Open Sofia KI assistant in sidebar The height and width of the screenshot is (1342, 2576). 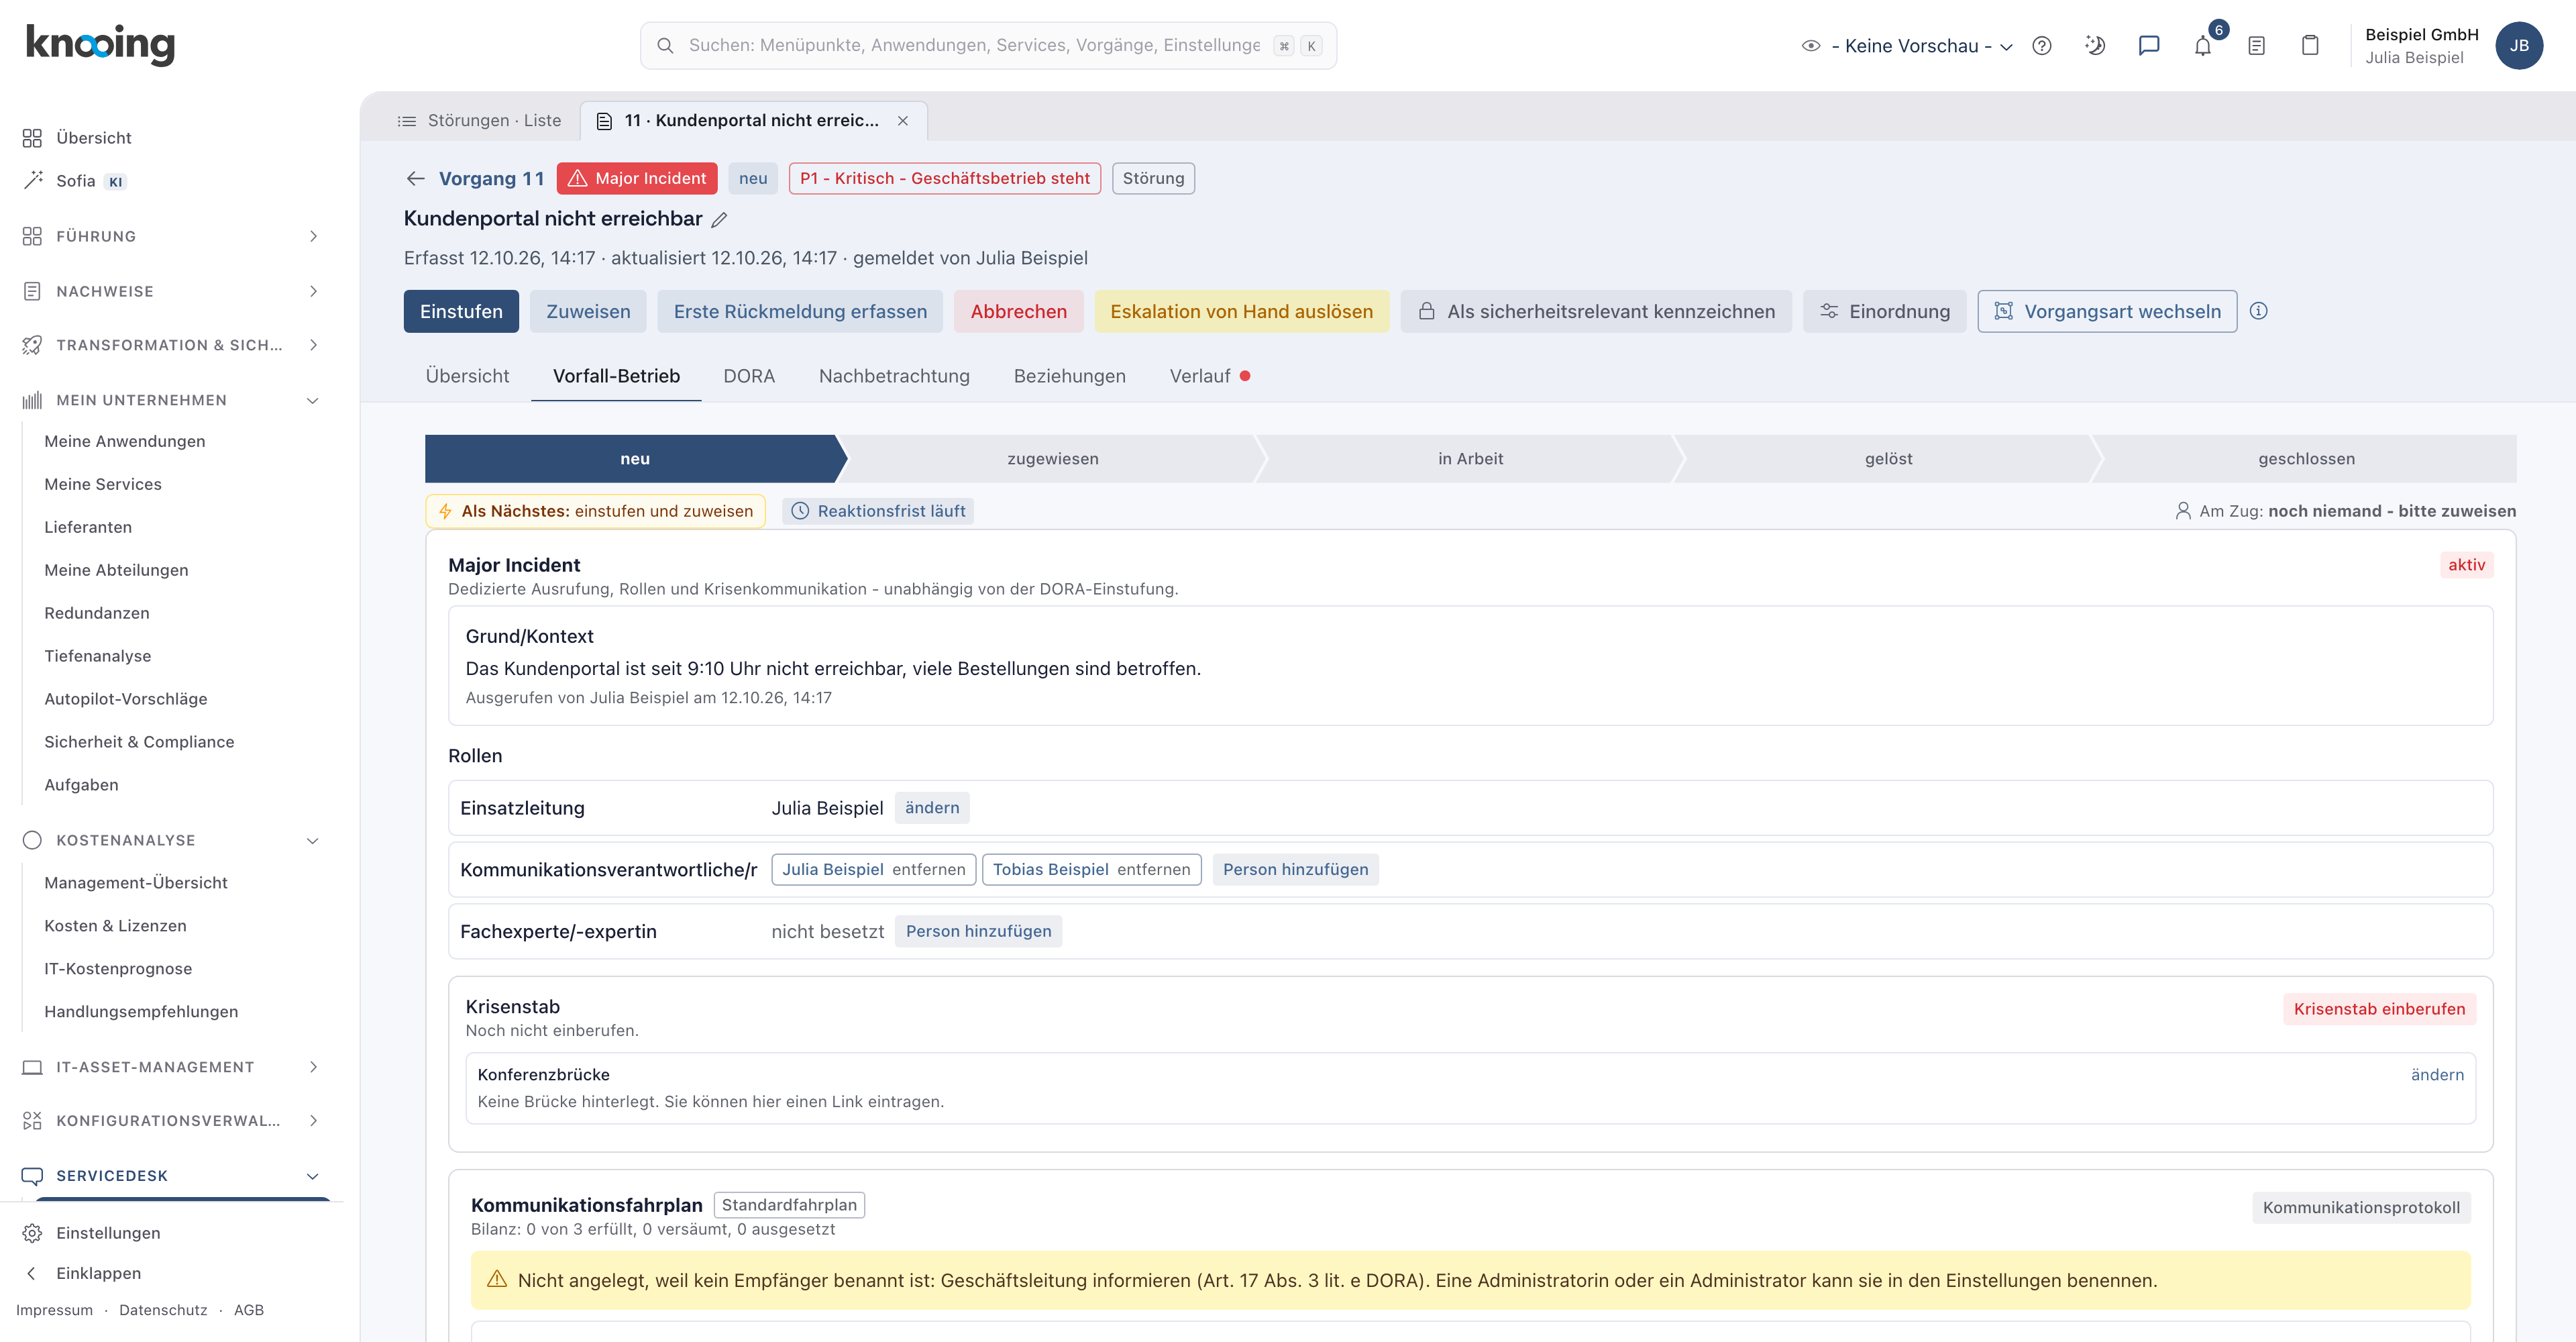coord(76,181)
